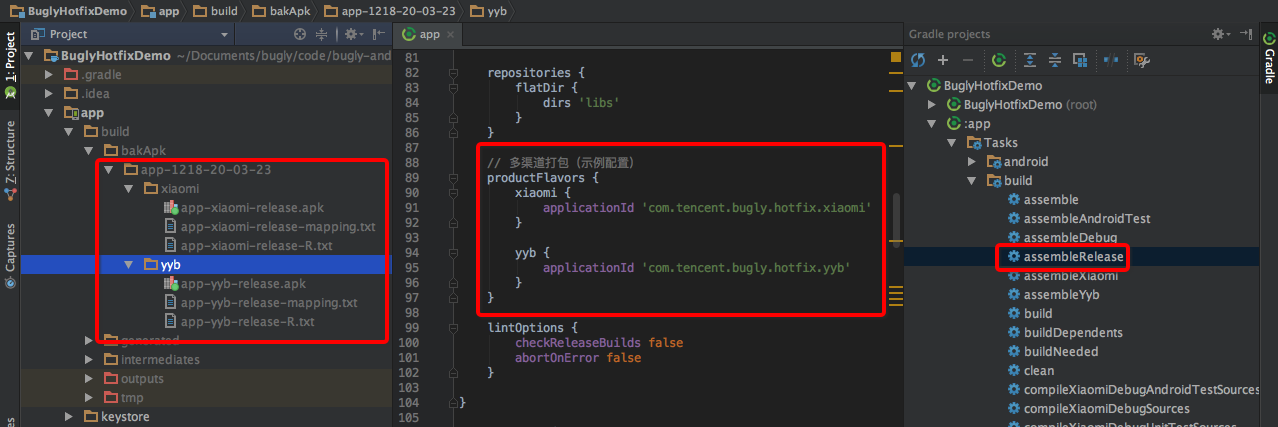Select app-yyb-release.apk file
This screenshot has height=427, width=1278.
pyautogui.click(x=235, y=284)
